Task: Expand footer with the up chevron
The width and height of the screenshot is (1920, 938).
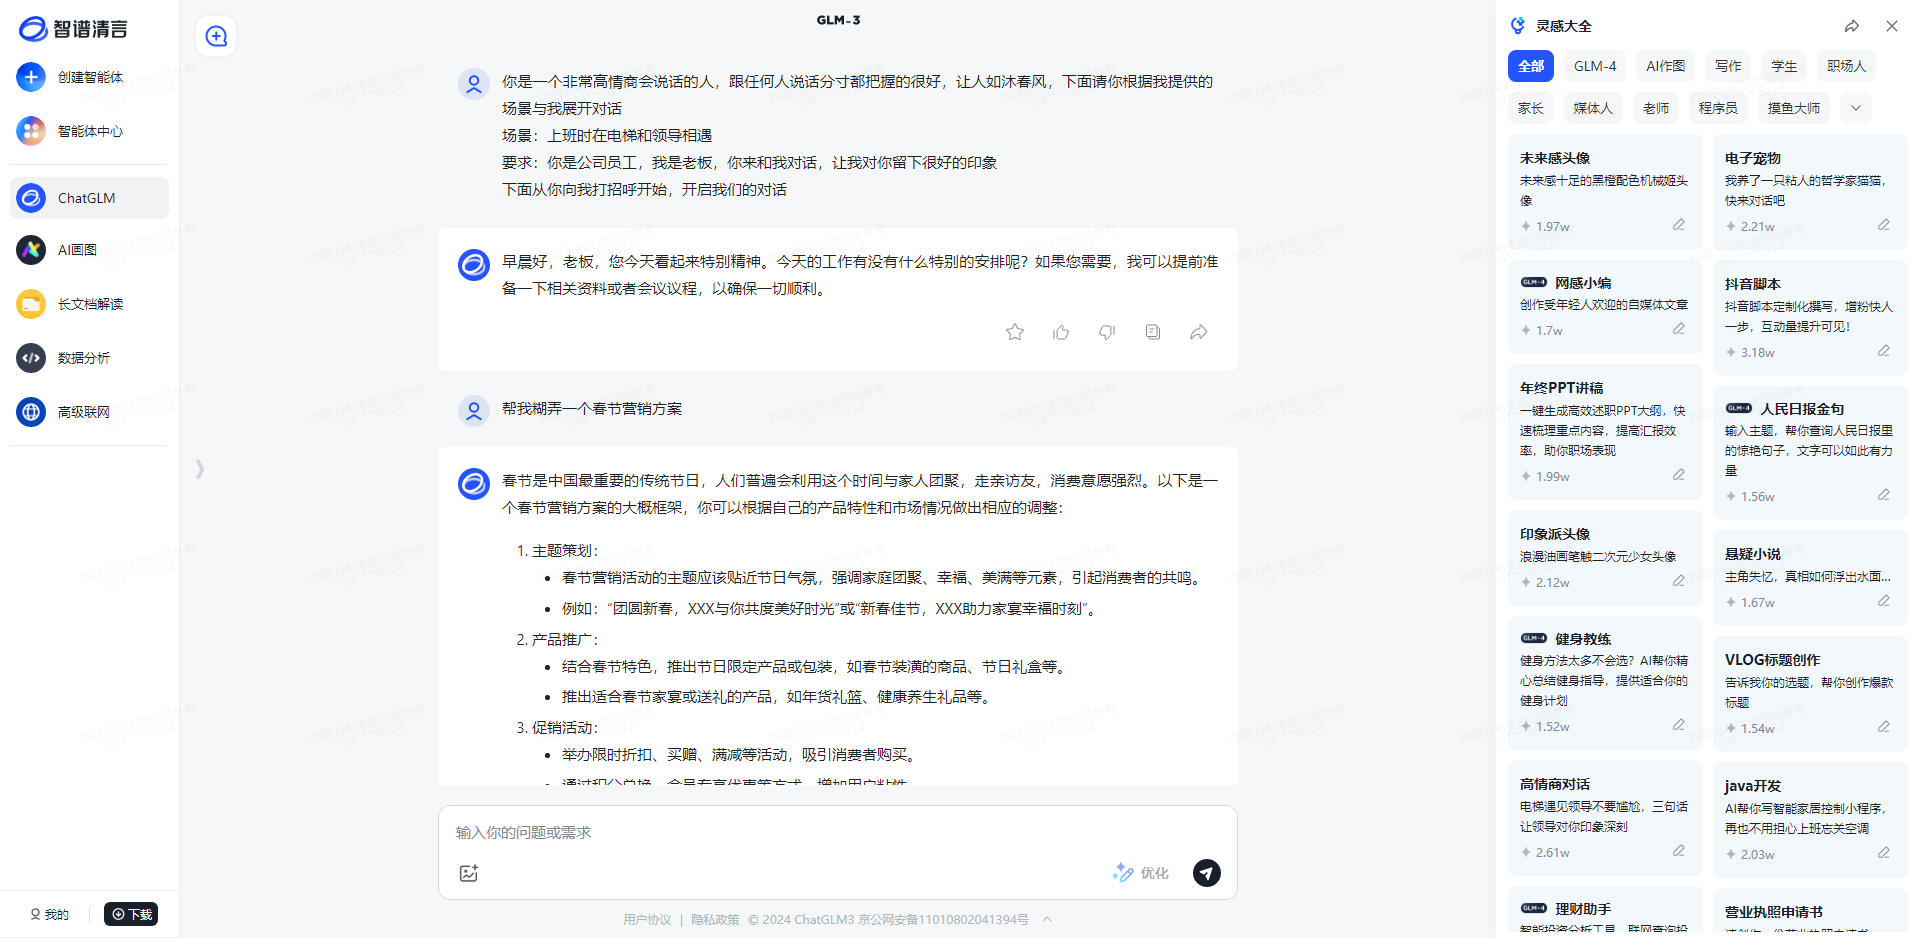Action: click(x=1047, y=919)
